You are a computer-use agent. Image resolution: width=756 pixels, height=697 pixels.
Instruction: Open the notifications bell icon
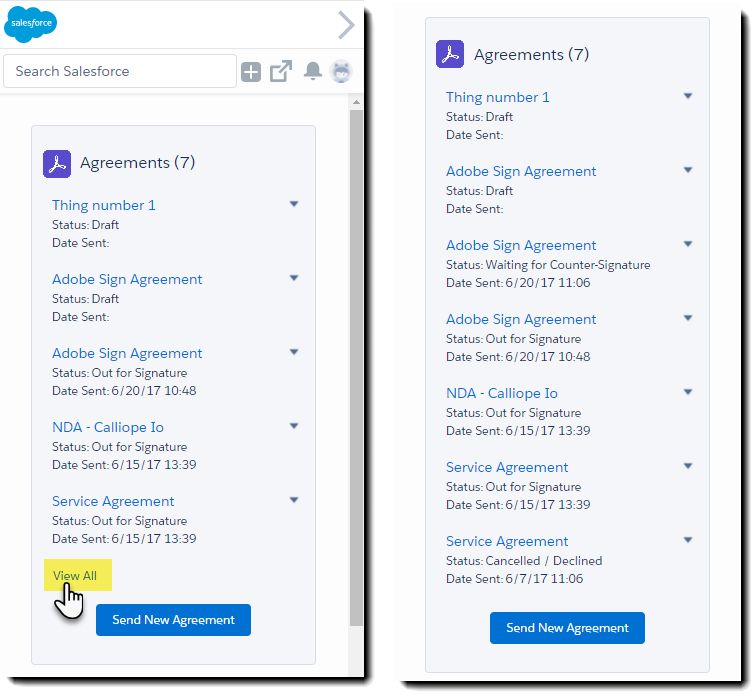313,71
